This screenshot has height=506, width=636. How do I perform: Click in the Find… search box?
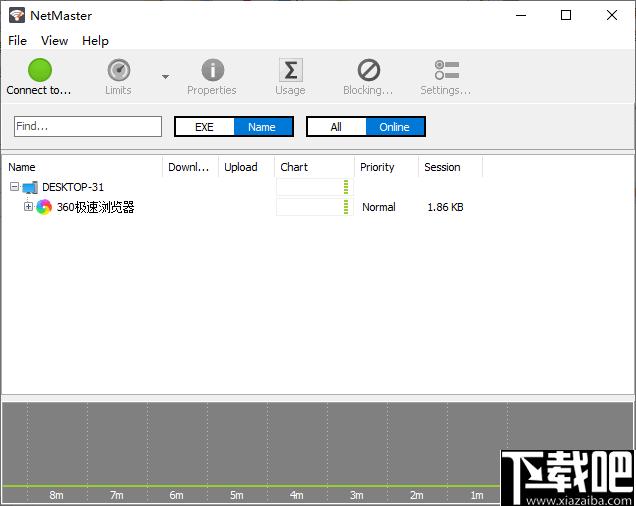pyautogui.click(x=88, y=127)
